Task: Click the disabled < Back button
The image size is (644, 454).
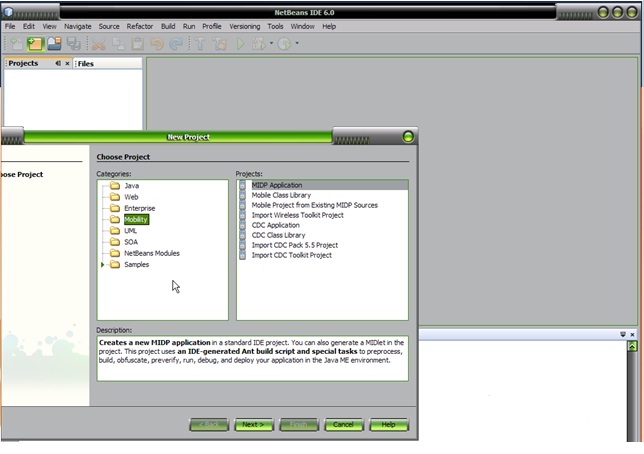Action: pos(209,425)
